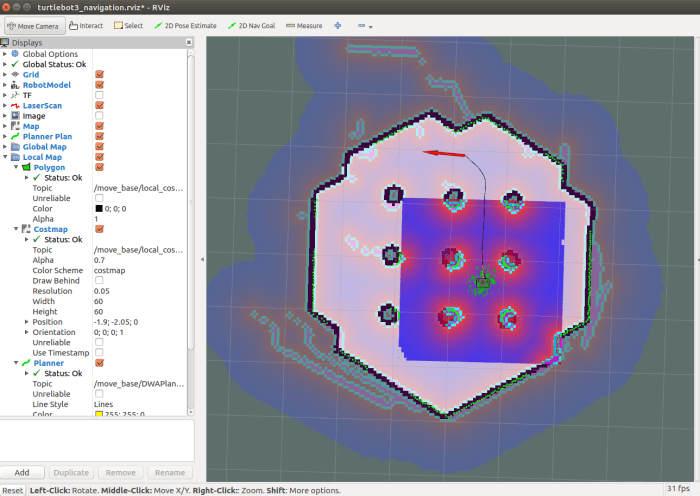Toggle the LaserScan checkbox

coord(100,105)
